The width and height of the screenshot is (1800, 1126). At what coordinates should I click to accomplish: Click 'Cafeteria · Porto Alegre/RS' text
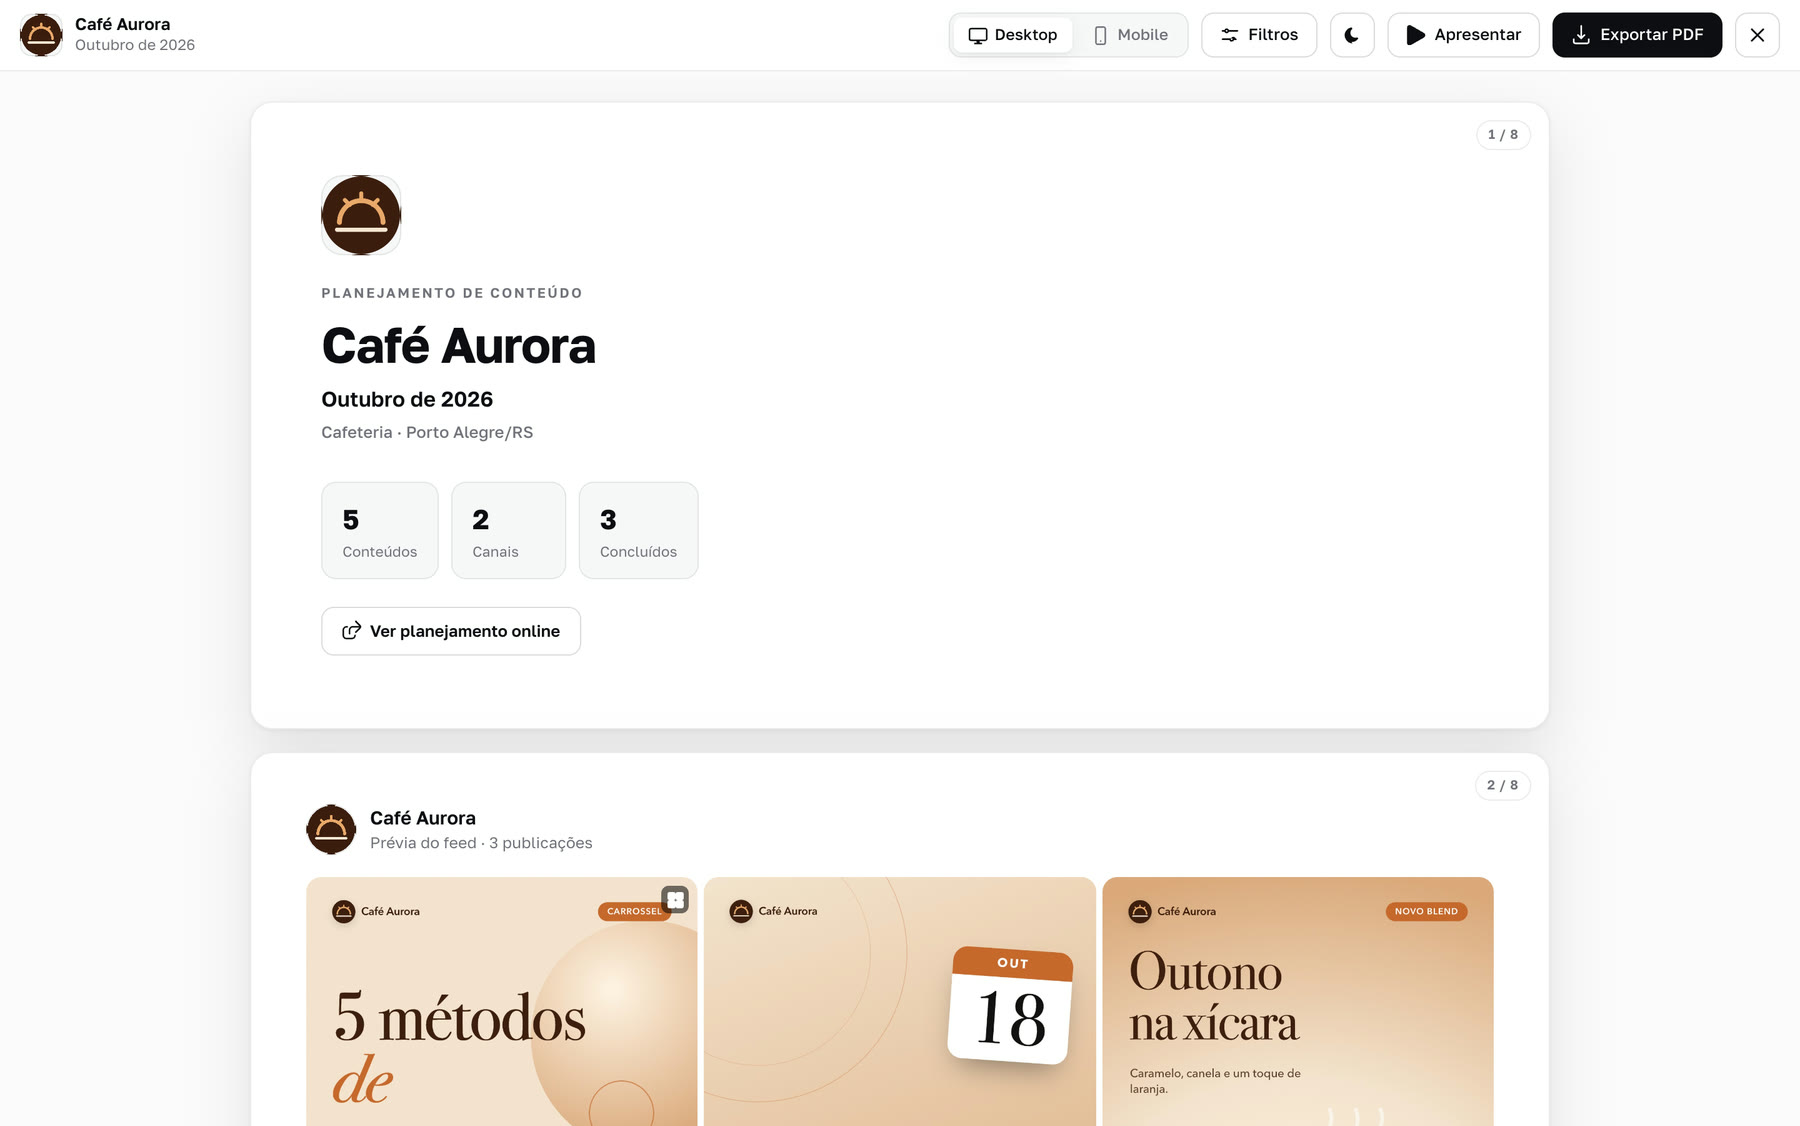click(427, 432)
